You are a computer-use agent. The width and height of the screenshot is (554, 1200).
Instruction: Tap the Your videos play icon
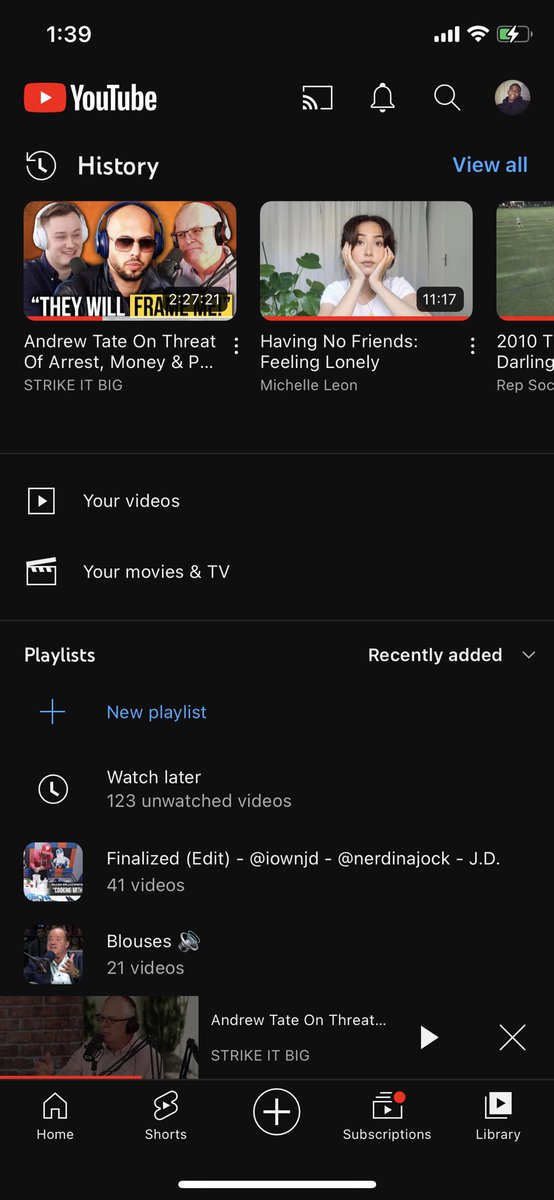click(x=41, y=501)
